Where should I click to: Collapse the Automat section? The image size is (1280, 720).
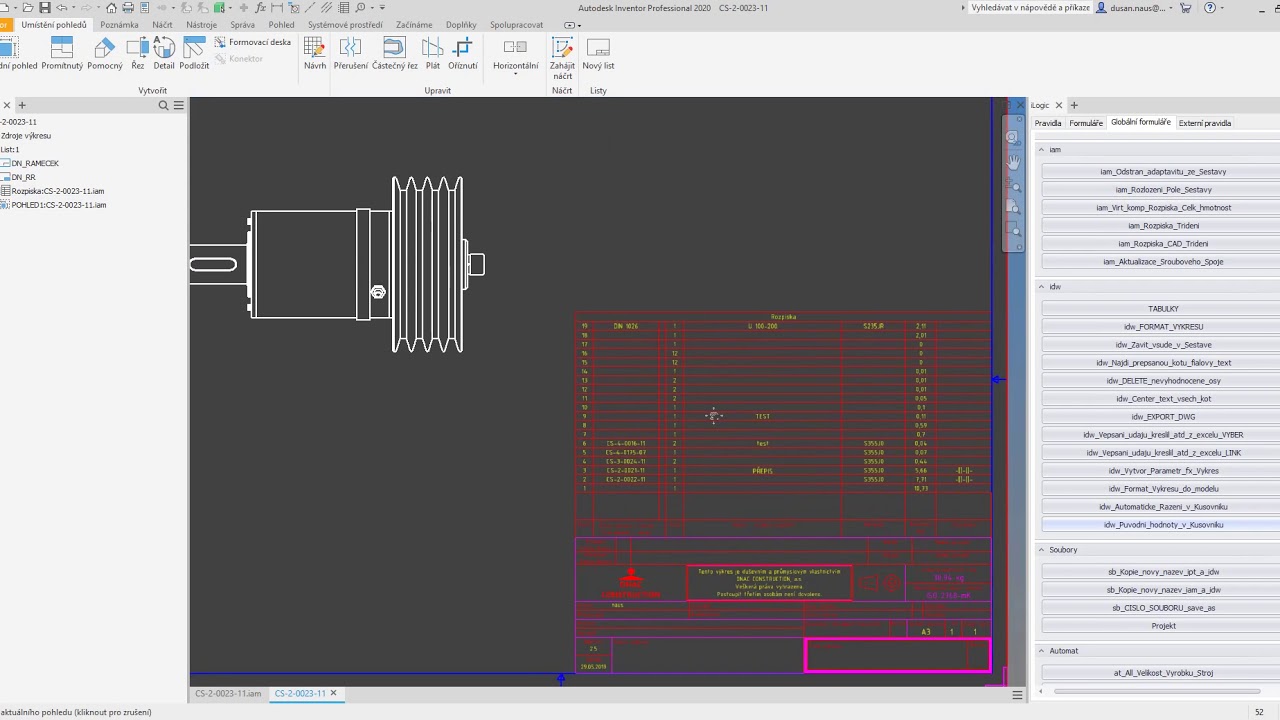pyautogui.click(x=1041, y=651)
